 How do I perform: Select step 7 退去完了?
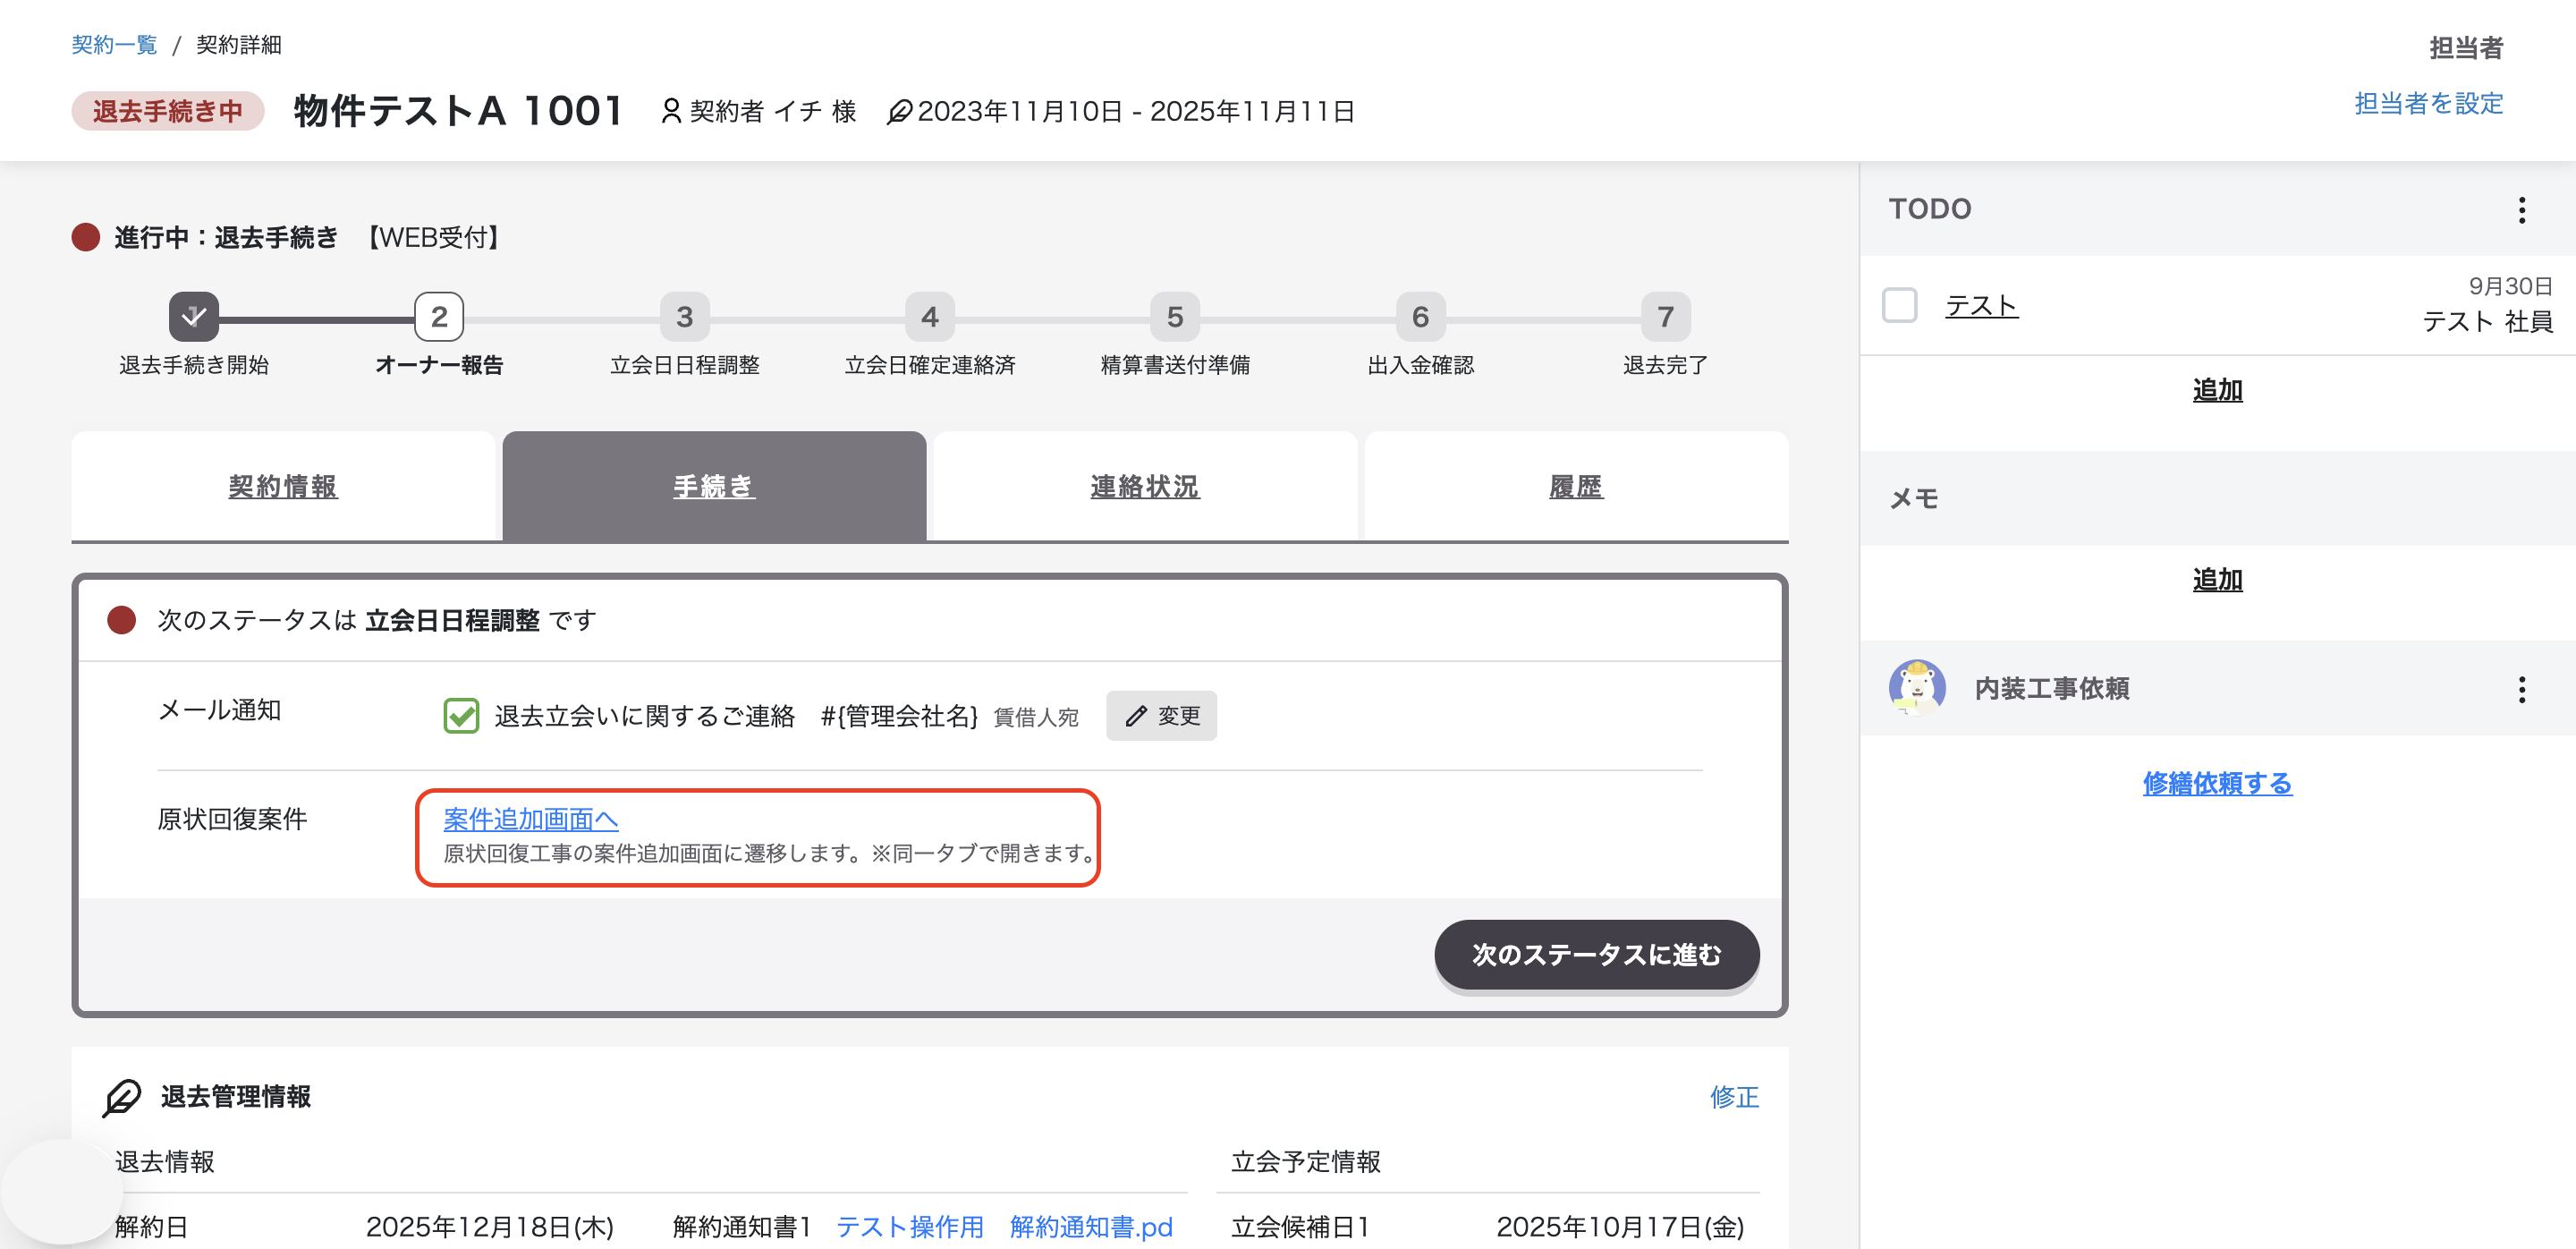point(1666,317)
